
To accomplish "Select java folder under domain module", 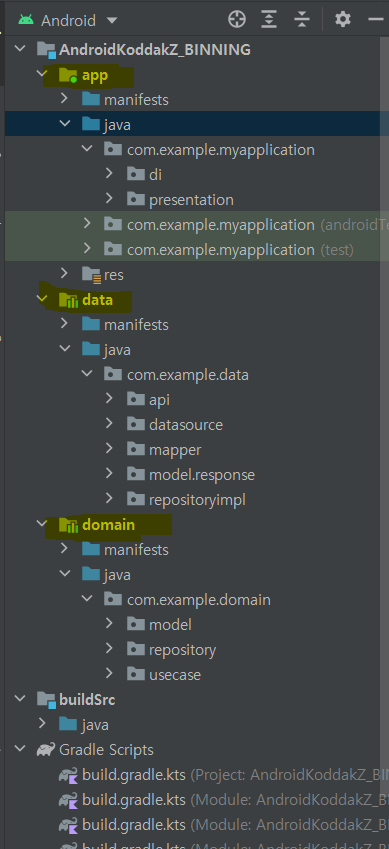I will click(x=106, y=574).
